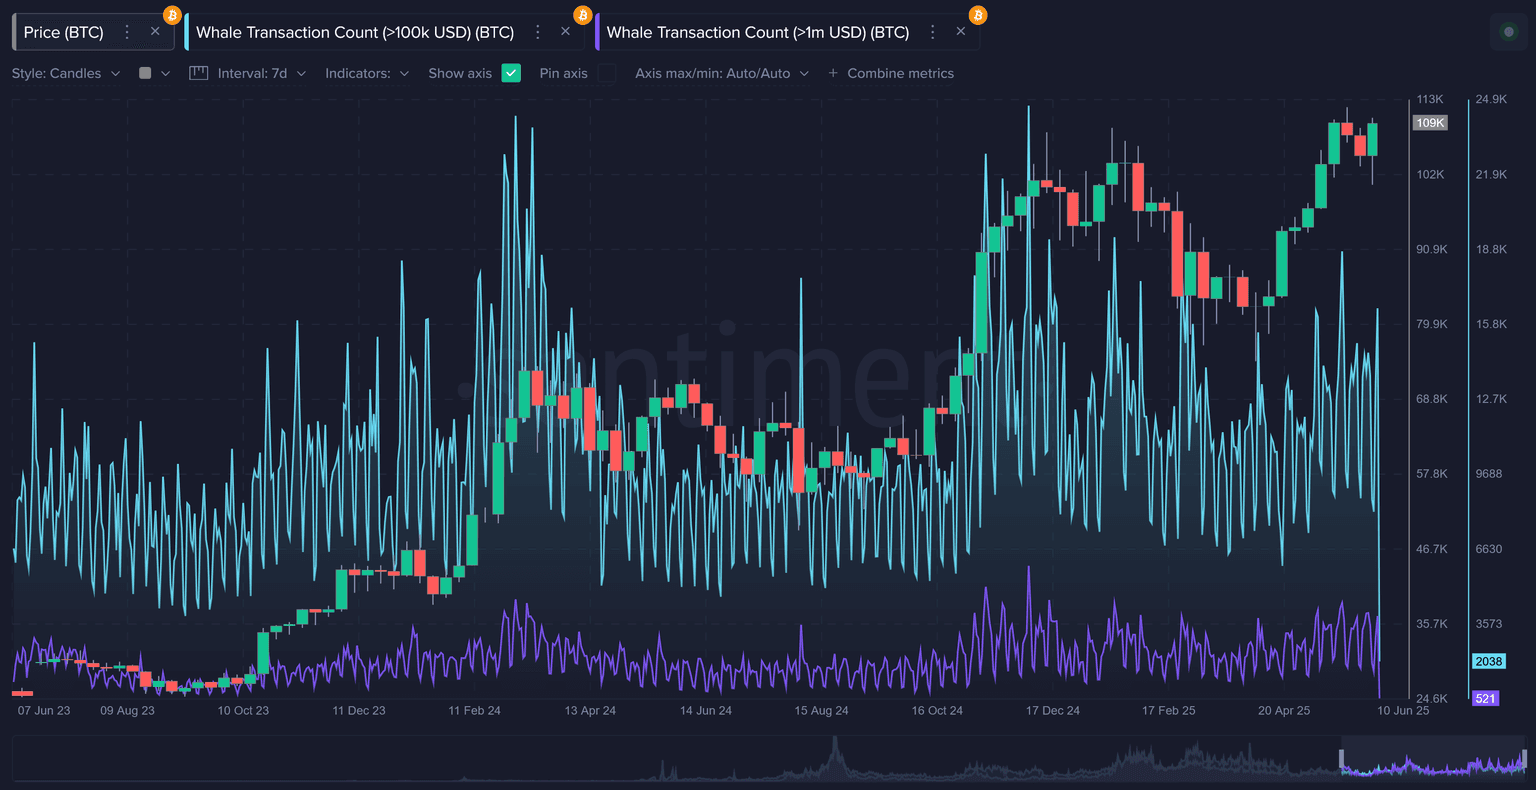Expand Axis max/min: Auto/Auto settings

pyautogui.click(x=721, y=73)
